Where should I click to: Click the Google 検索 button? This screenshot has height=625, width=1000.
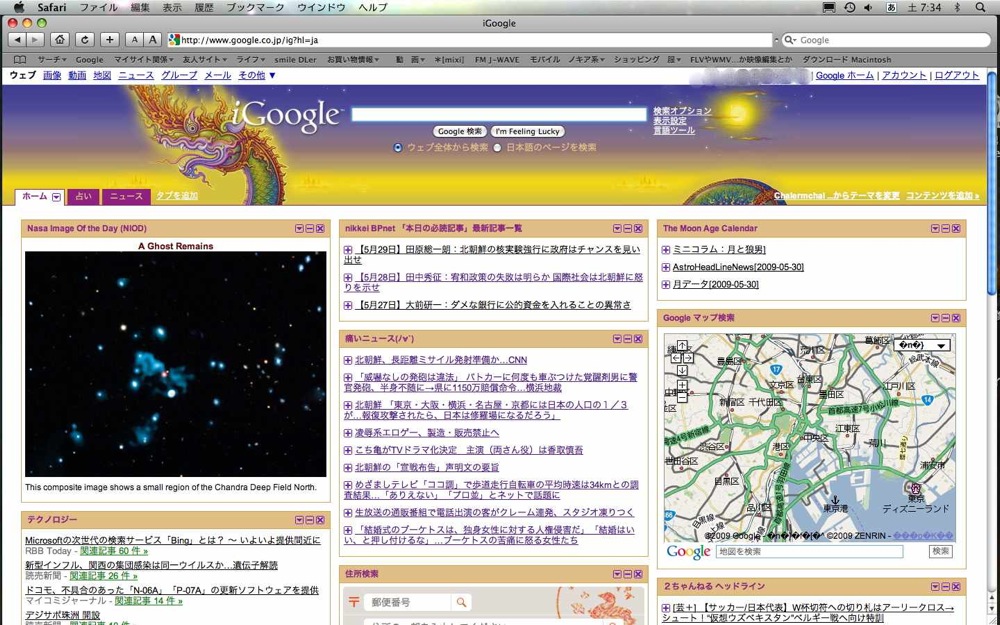tap(460, 131)
